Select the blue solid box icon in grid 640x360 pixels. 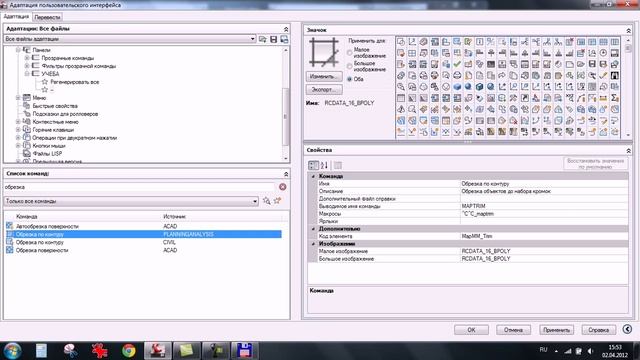click(x=457, y=87)
